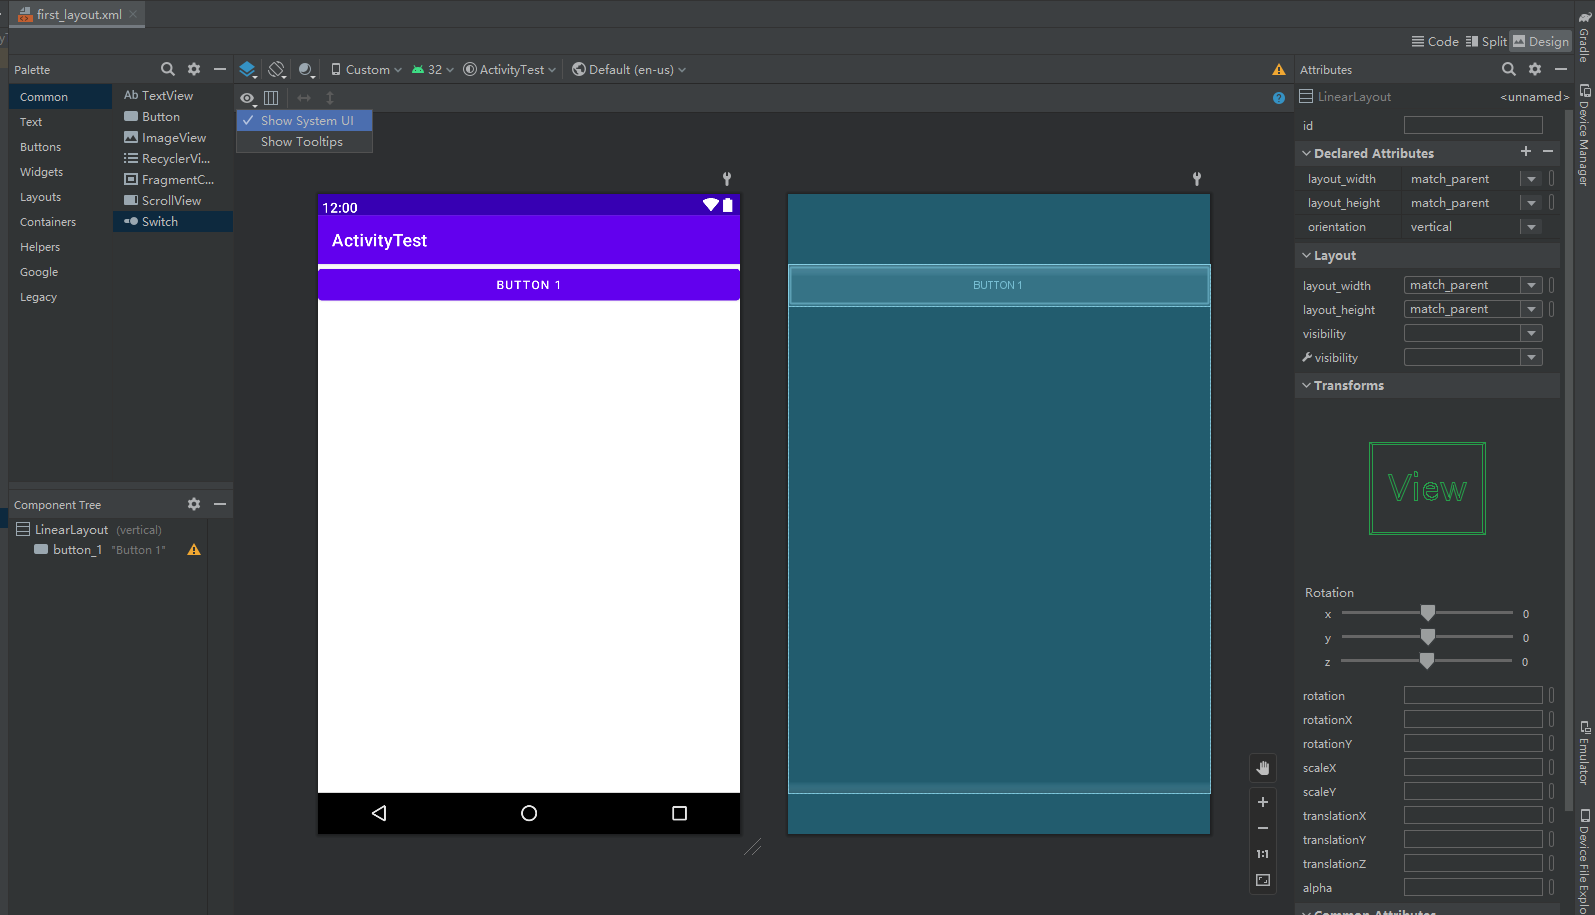Toggle Show Tooltips option
Image resolution: width=1595 pixels, height=915 pixels.
305,142
